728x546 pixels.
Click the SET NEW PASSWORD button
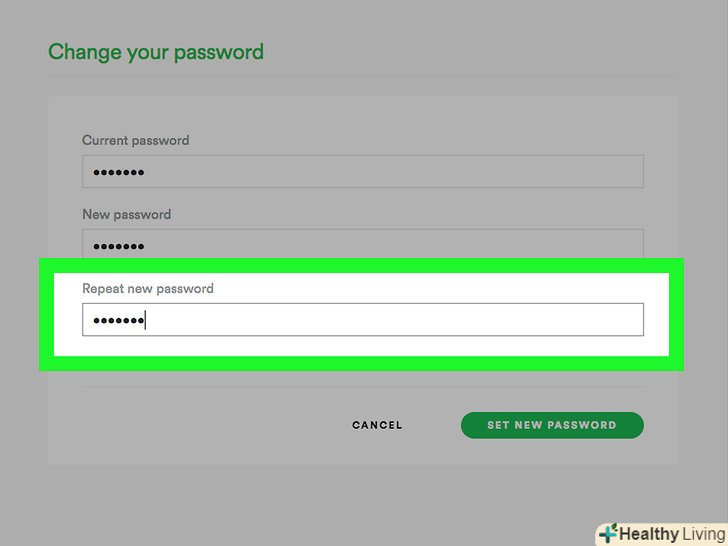552,425
